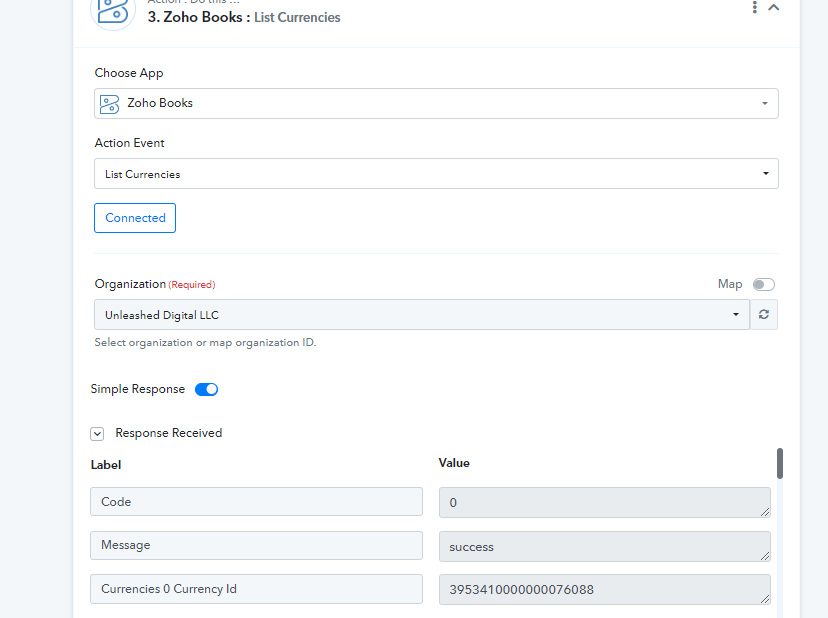828x618 pixels.
Task: Click the Connected button
Action: tap(135, 218)
